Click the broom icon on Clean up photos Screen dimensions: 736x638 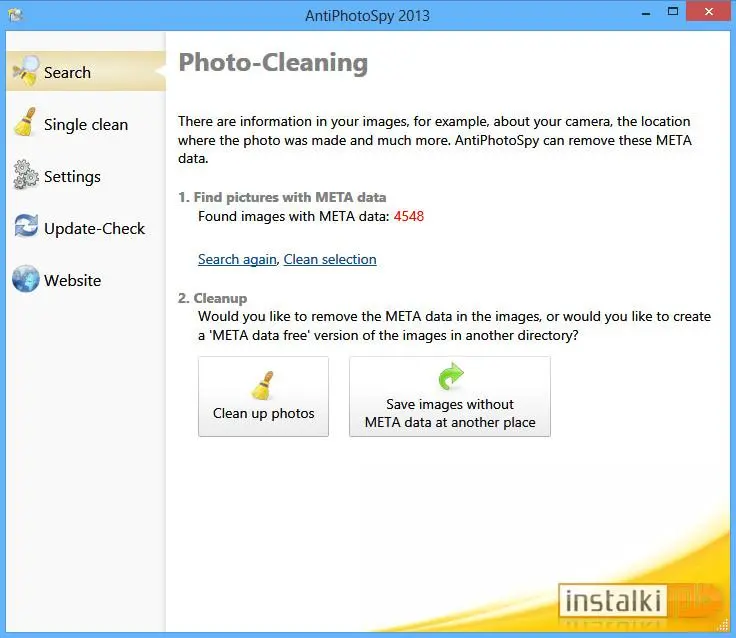263,385
